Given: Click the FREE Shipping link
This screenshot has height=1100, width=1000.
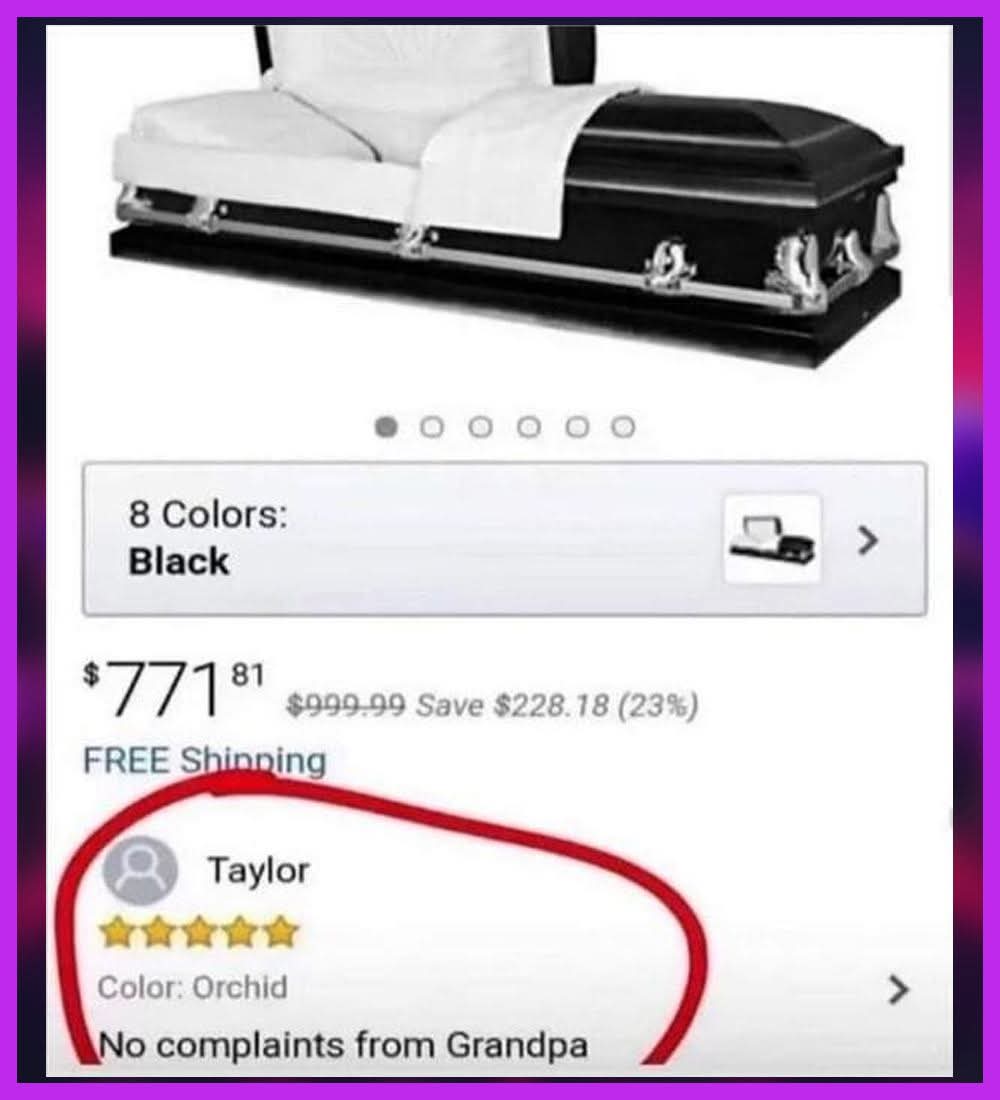Looking at the screenshot, I should [205, 761].
